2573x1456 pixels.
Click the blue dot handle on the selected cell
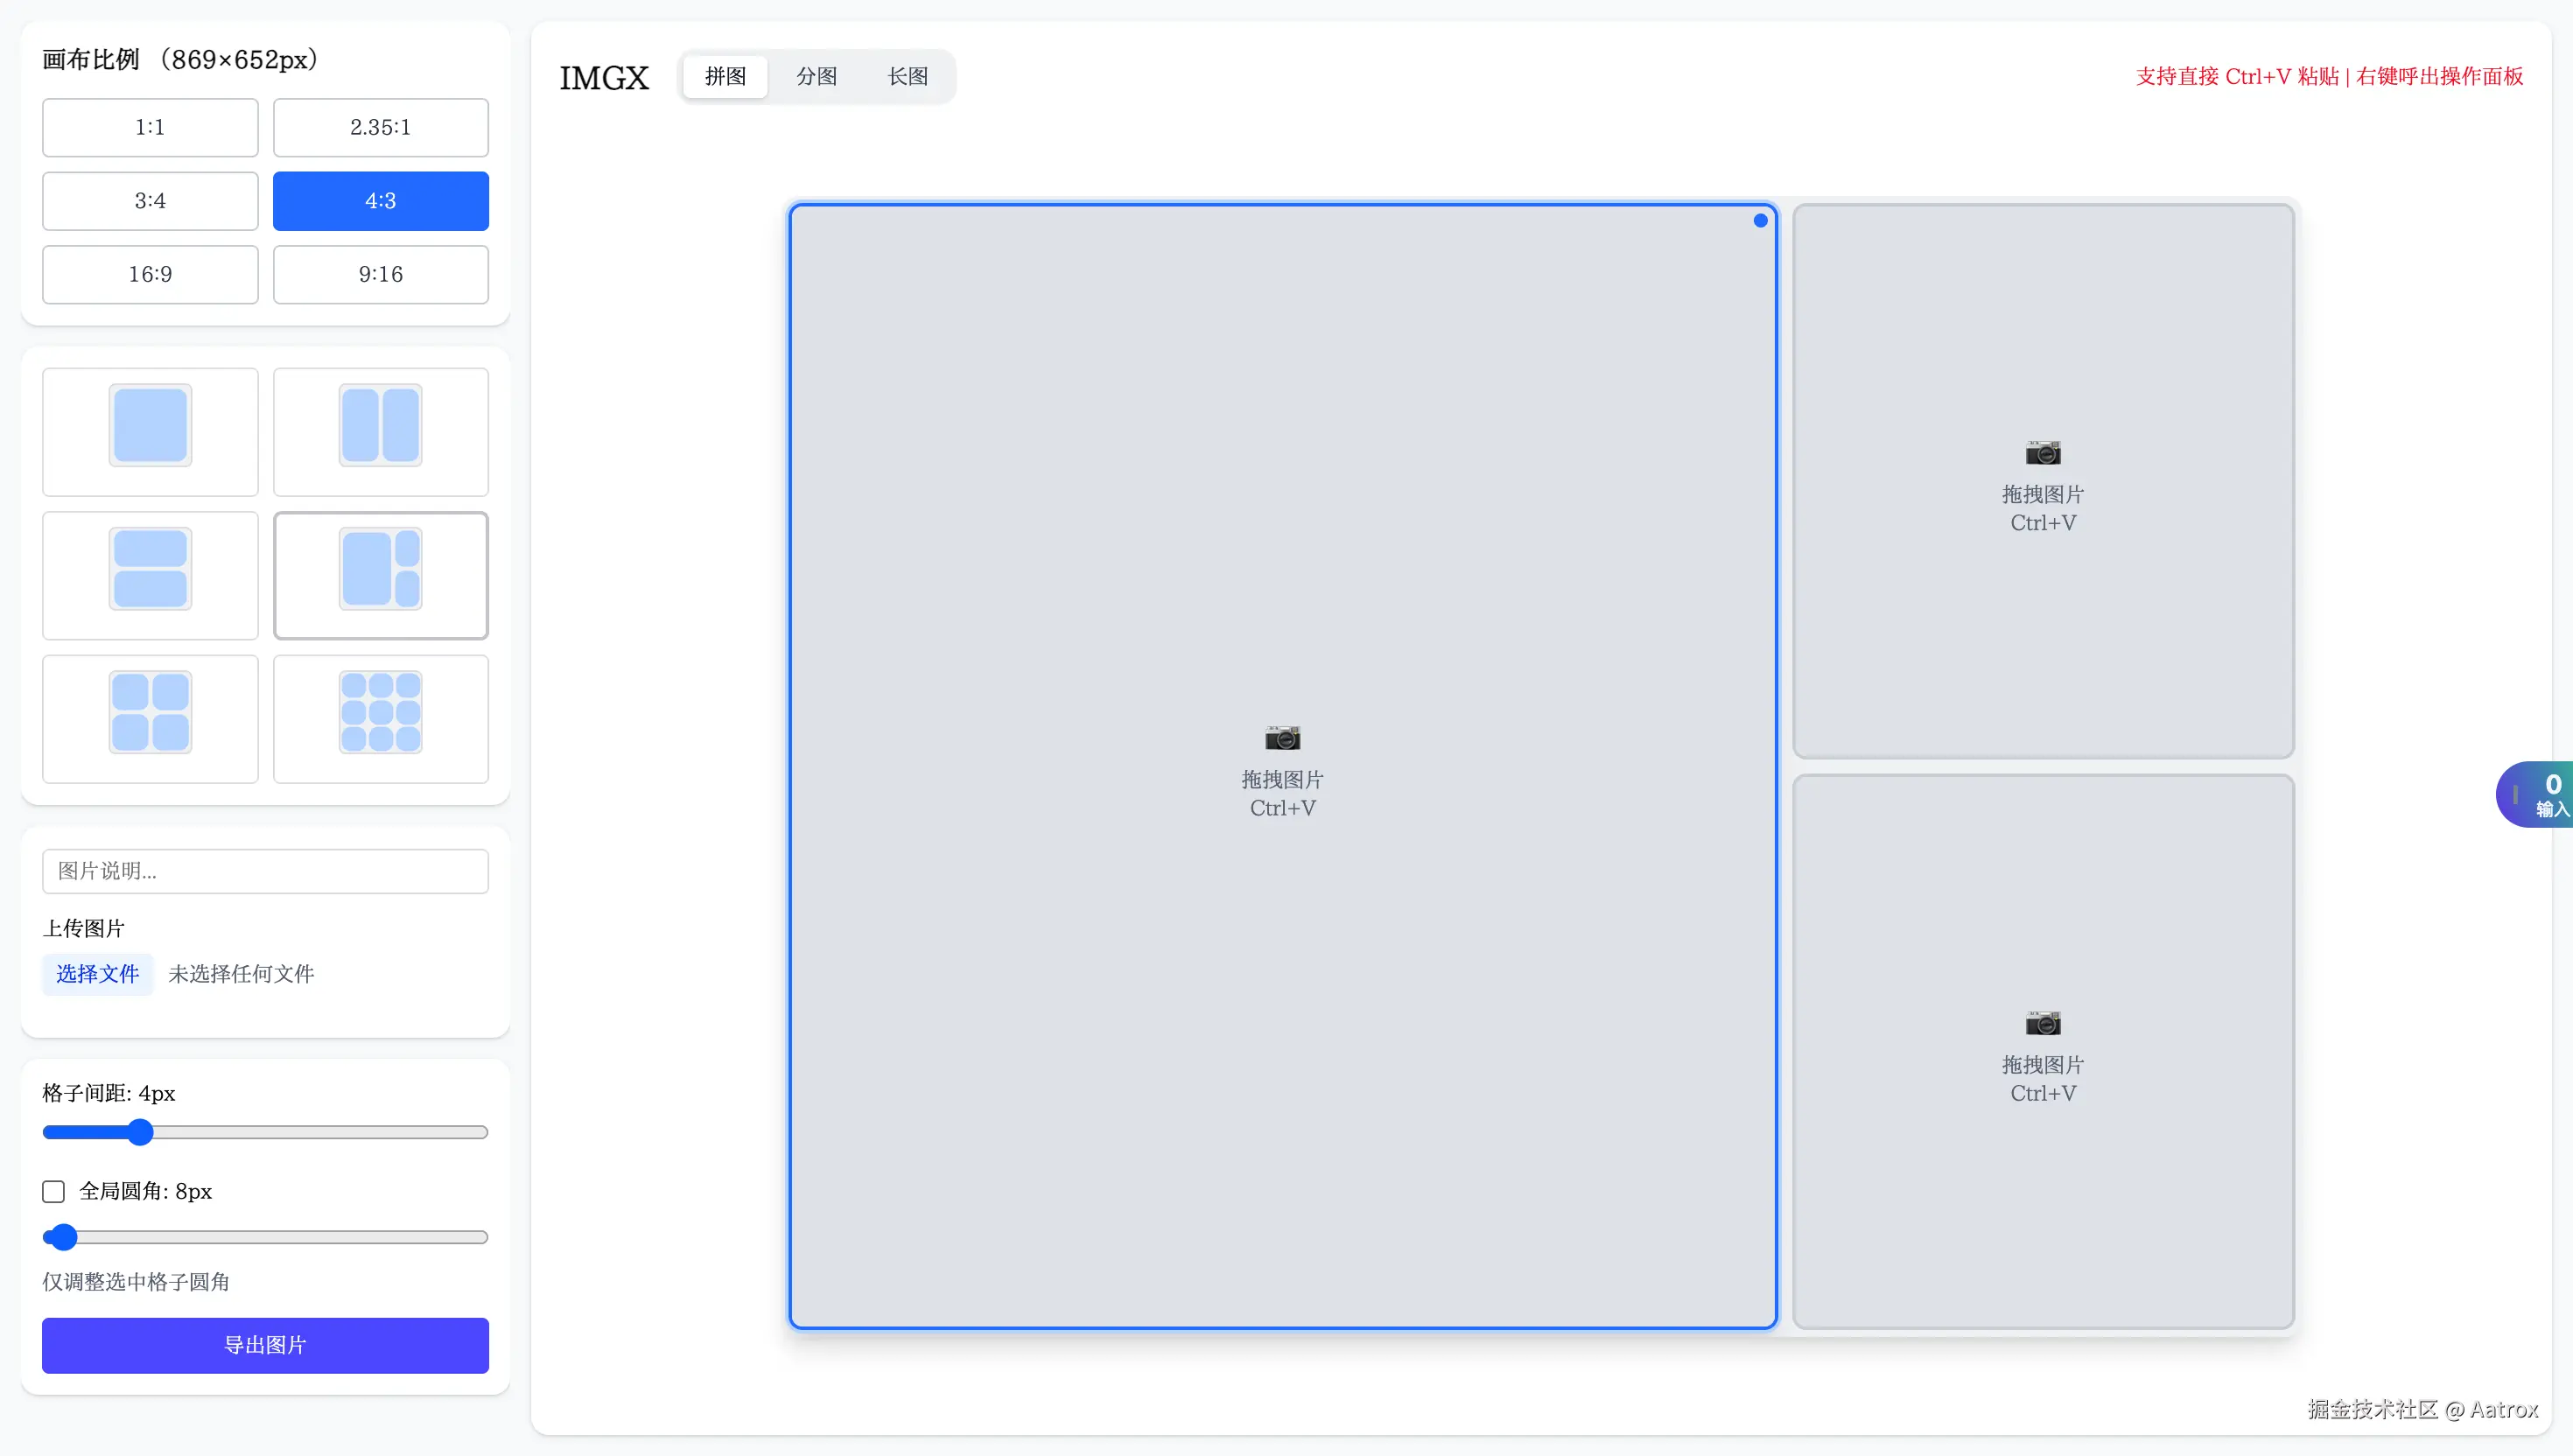pos(1760,220)
